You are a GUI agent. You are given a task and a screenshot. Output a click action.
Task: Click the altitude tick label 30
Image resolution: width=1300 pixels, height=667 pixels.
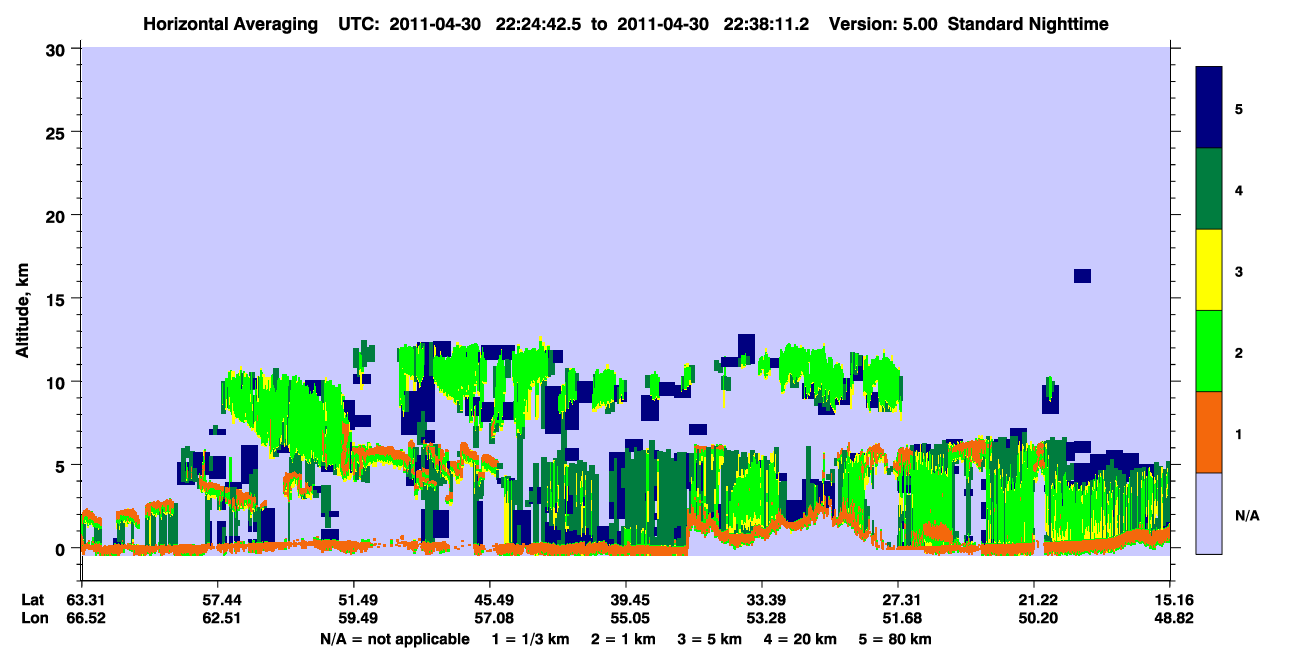(x=57, y=48)
